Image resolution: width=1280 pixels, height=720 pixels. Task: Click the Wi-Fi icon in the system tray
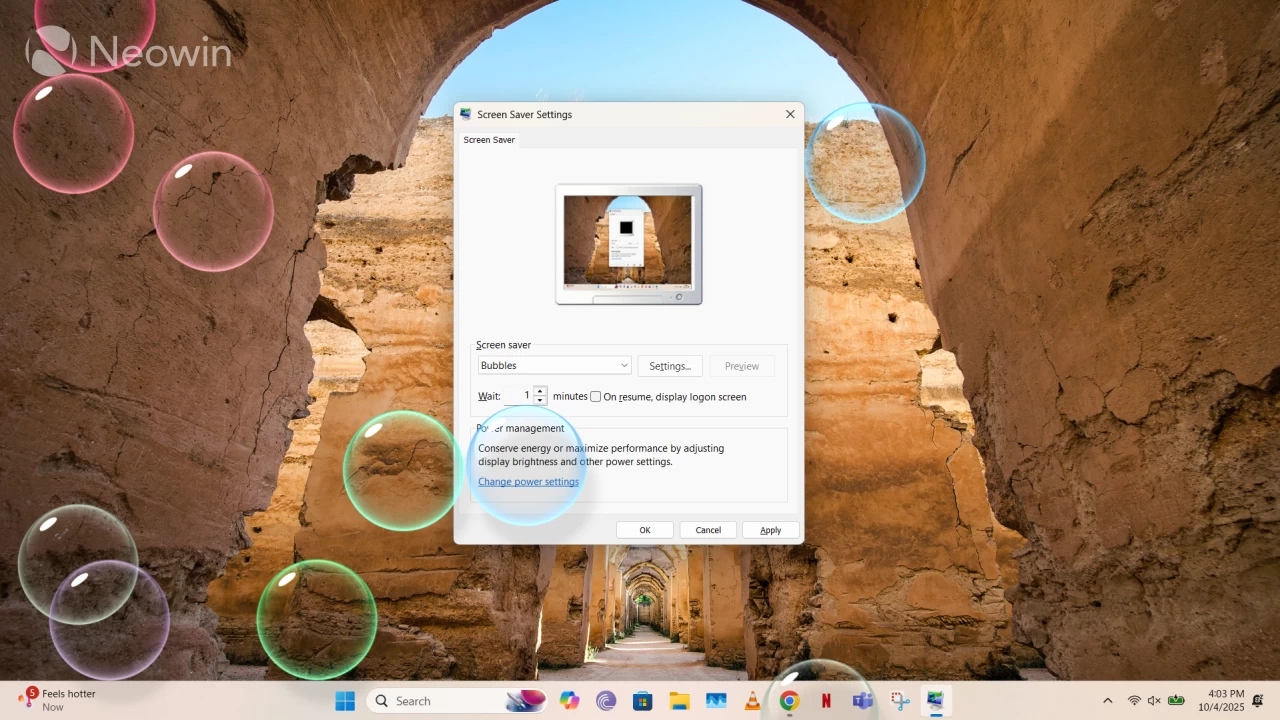coord(1134,700)
